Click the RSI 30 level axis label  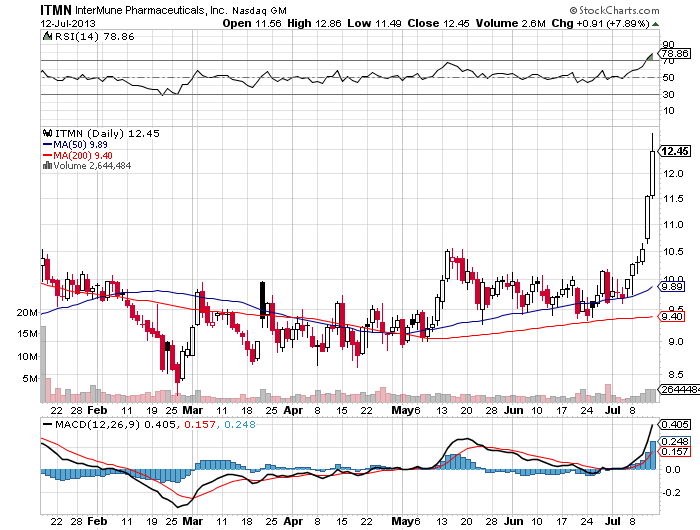pos(668,95)
